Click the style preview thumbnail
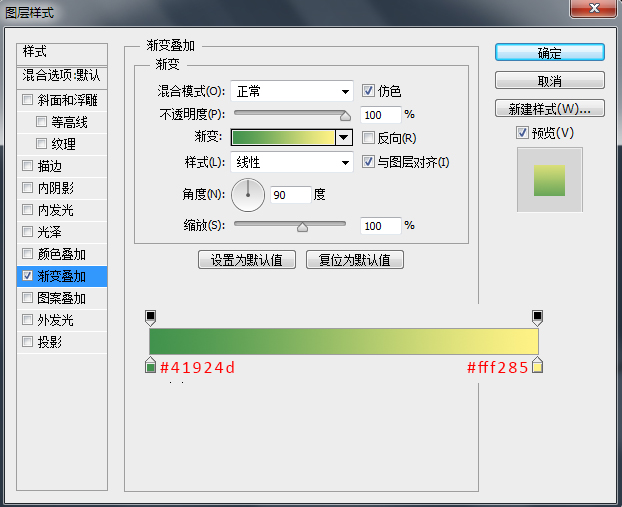 [549, 180]
